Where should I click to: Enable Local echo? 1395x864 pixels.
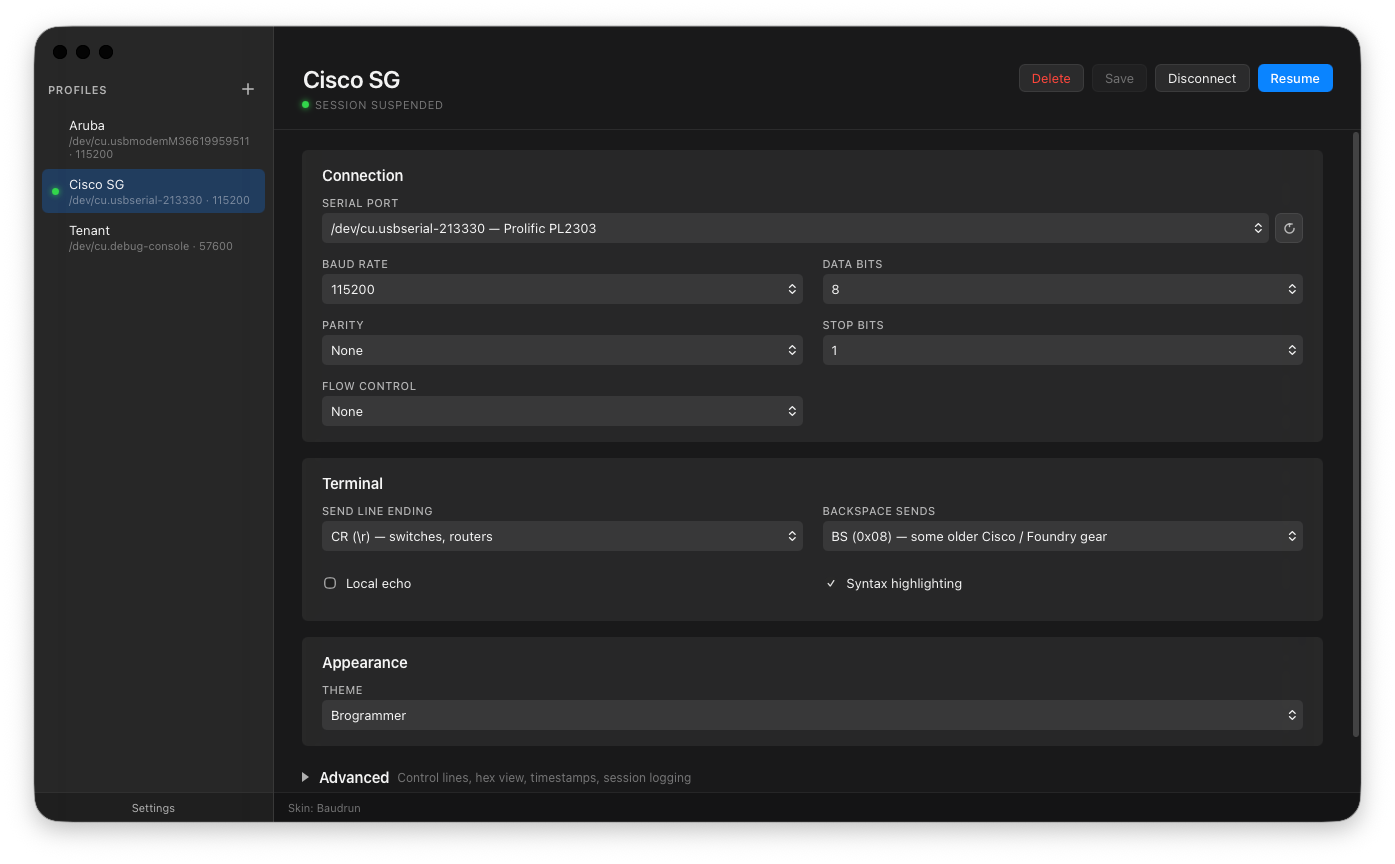pyautogui.click(x=330, y=583)
